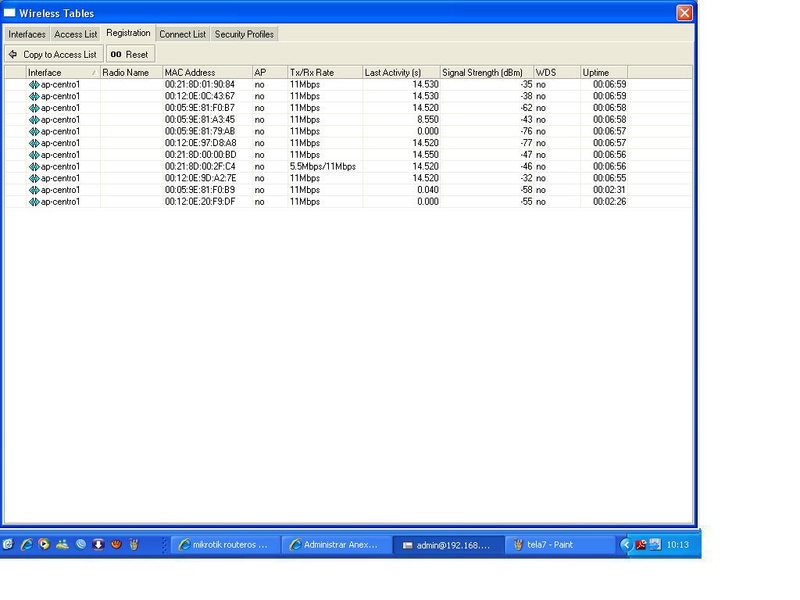Switch to the Interfaces tab
The image size is (800, 600).
[27, 34]
